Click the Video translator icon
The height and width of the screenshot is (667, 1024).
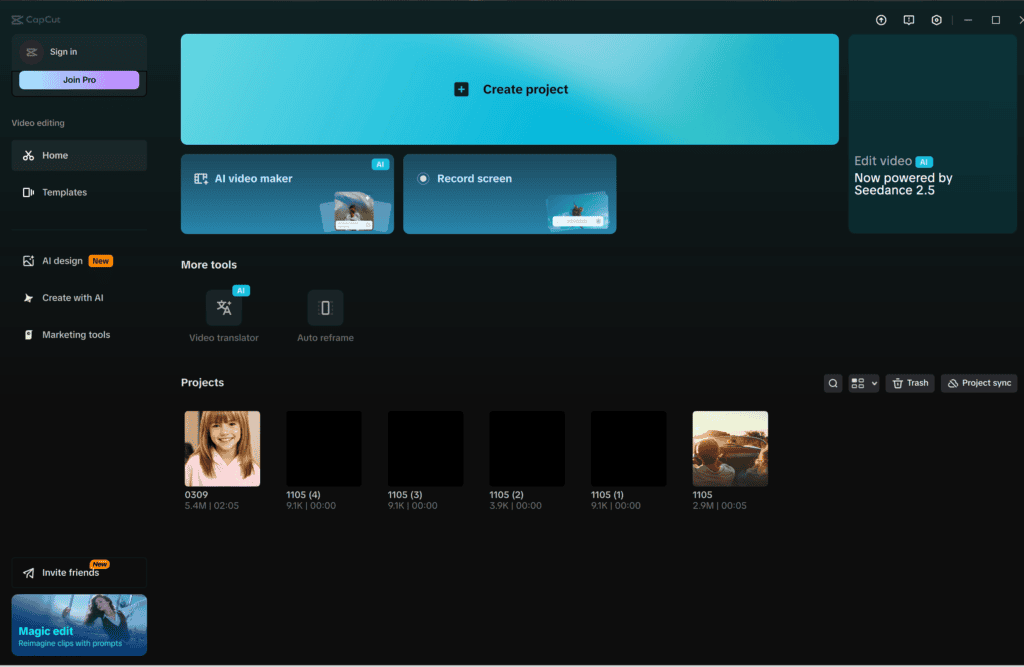[224, 308]
